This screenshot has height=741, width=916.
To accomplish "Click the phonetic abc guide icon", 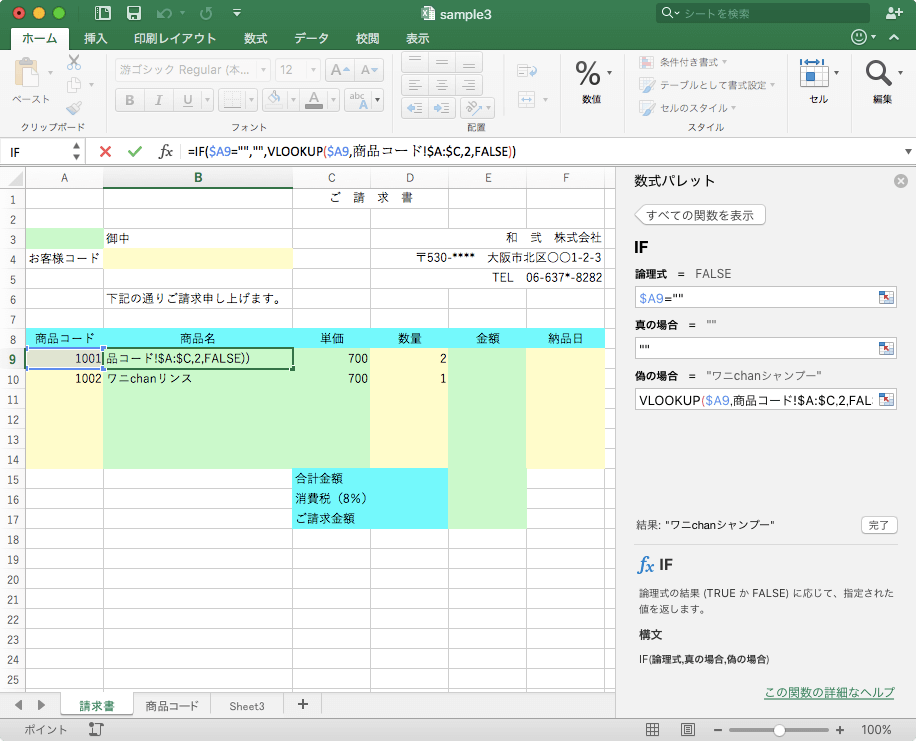I will (x=358, y=100).
